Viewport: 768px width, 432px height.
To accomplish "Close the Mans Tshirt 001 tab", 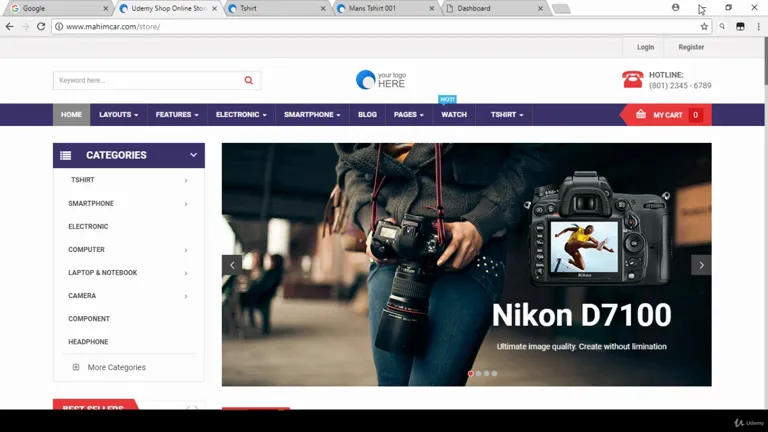I will [432, 8].
